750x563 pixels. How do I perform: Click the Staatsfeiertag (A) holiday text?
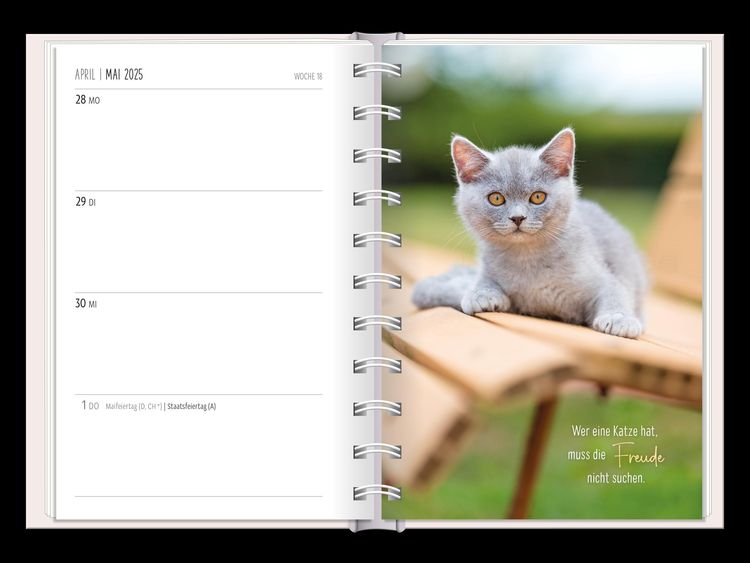[192, 406]
